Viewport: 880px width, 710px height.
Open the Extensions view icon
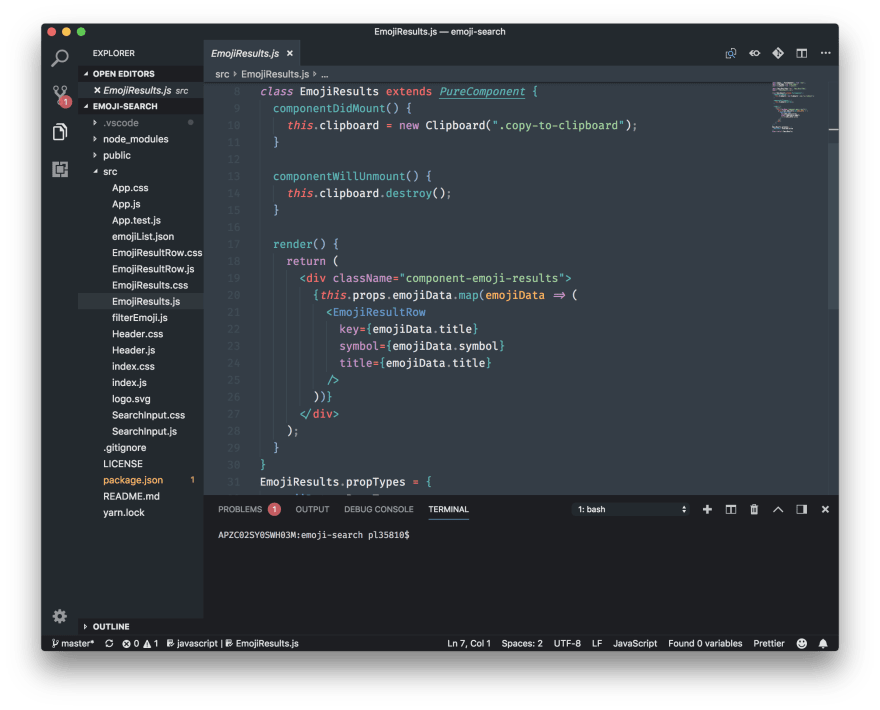(x=59, y=169)
